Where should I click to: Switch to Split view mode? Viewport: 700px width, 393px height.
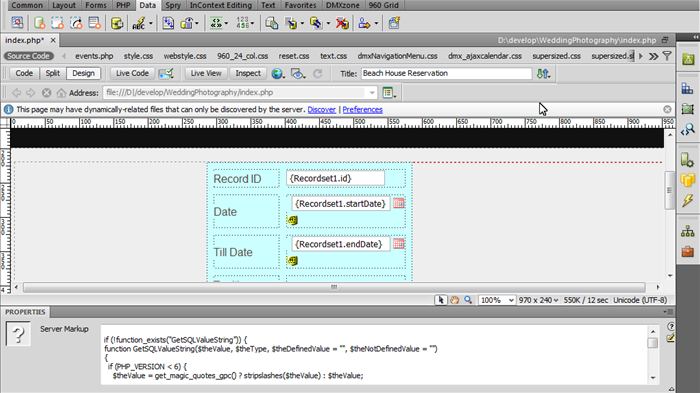pyautogui.click(x=53, y=73)
